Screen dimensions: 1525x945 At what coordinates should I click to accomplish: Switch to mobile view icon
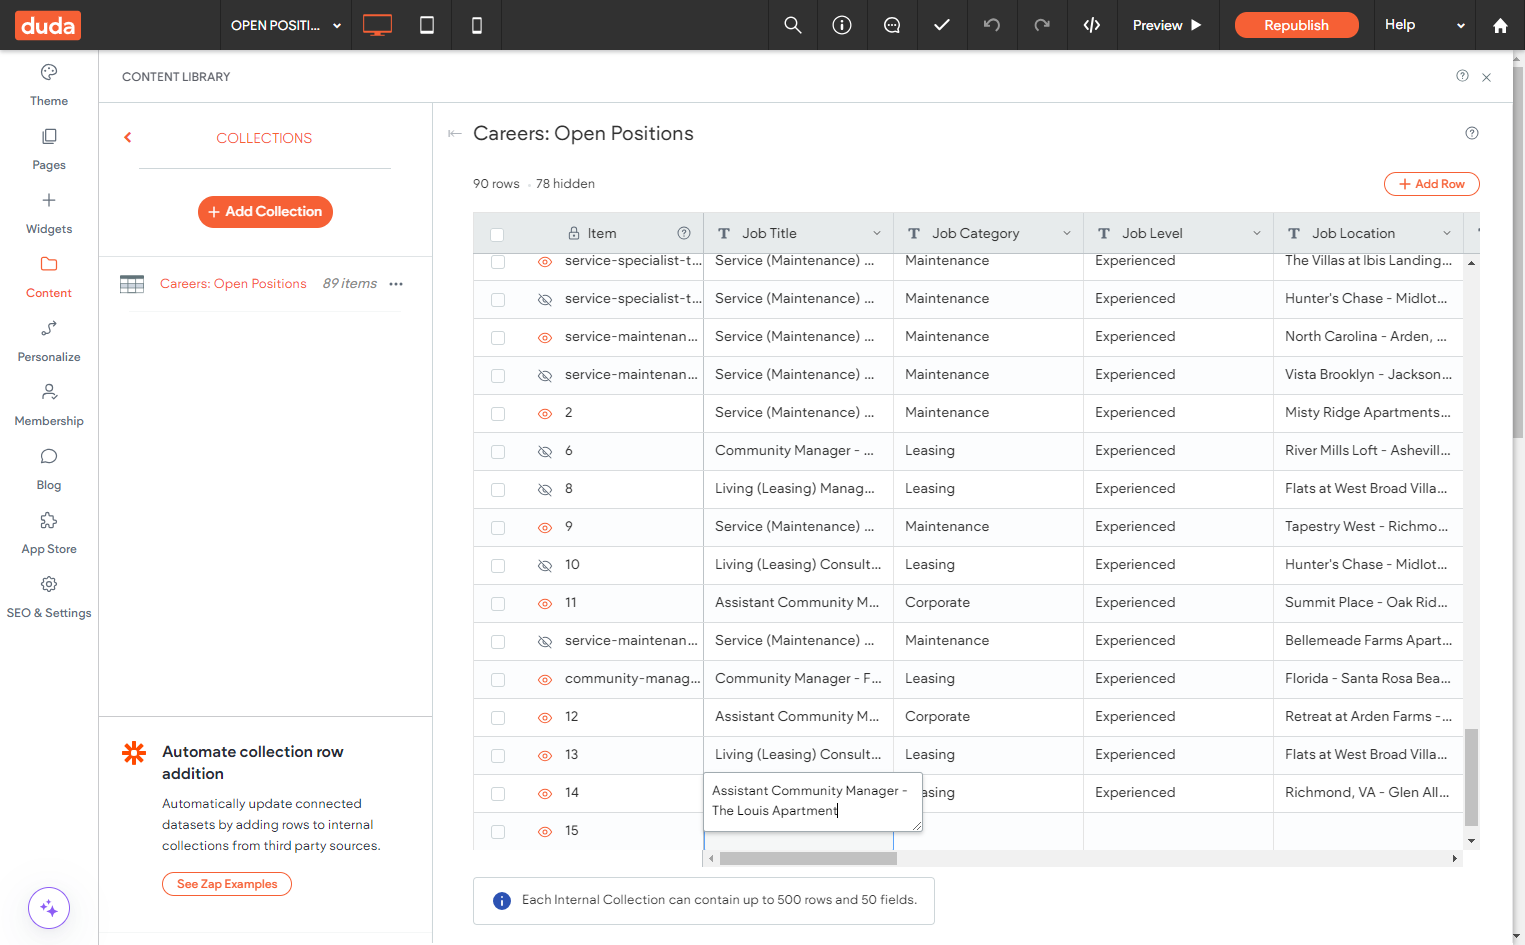click(477, 25)
